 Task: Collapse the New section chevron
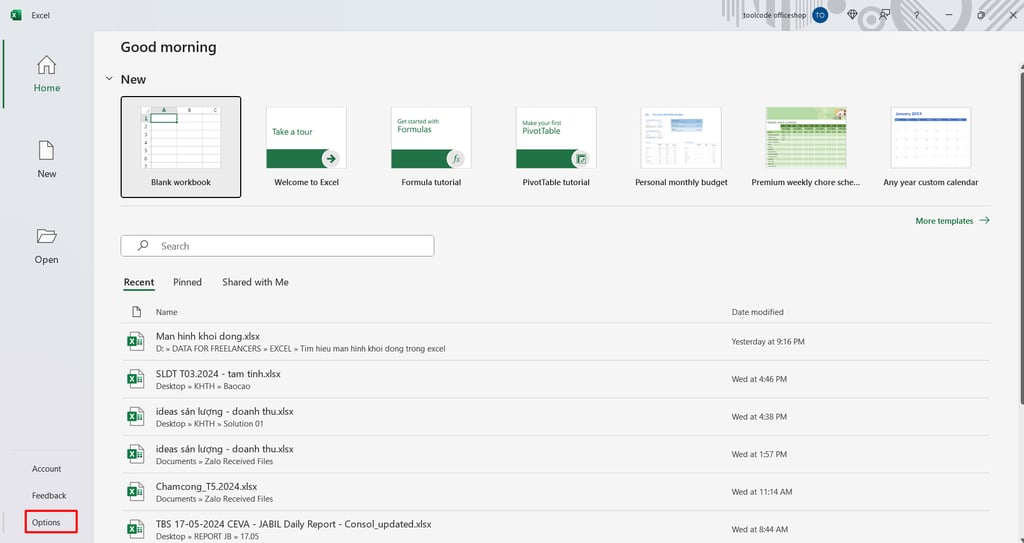(109, 79)
